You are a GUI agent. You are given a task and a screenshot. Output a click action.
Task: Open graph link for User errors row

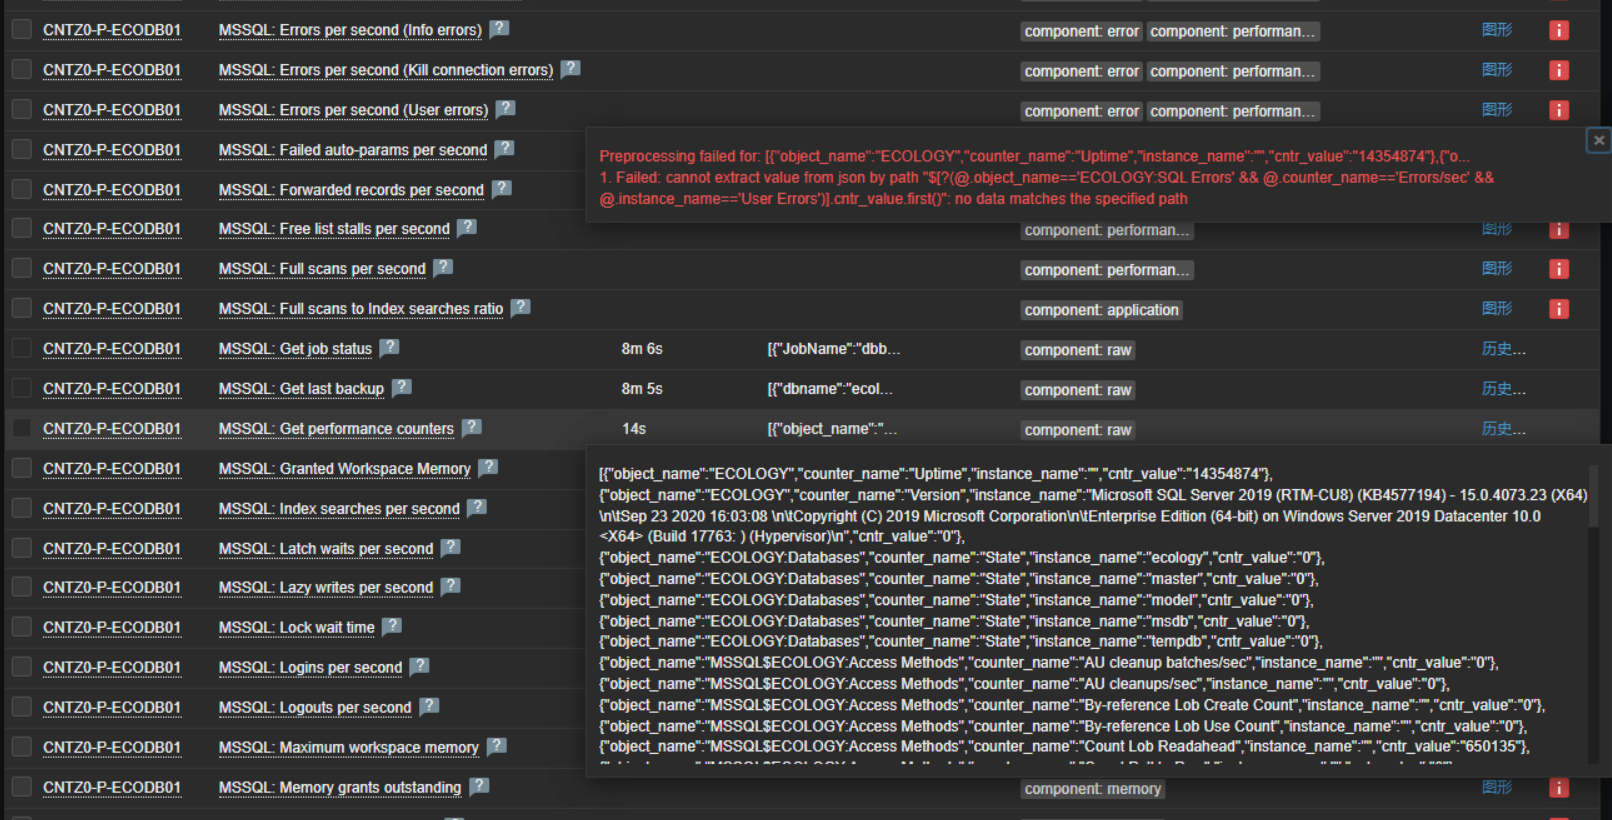pos(1497,110)
